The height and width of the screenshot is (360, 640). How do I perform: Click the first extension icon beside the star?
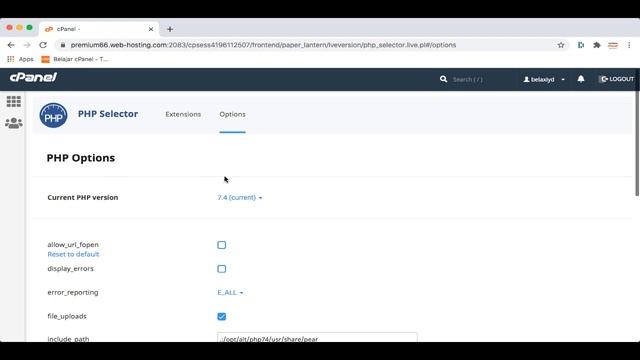pos(581,45)
